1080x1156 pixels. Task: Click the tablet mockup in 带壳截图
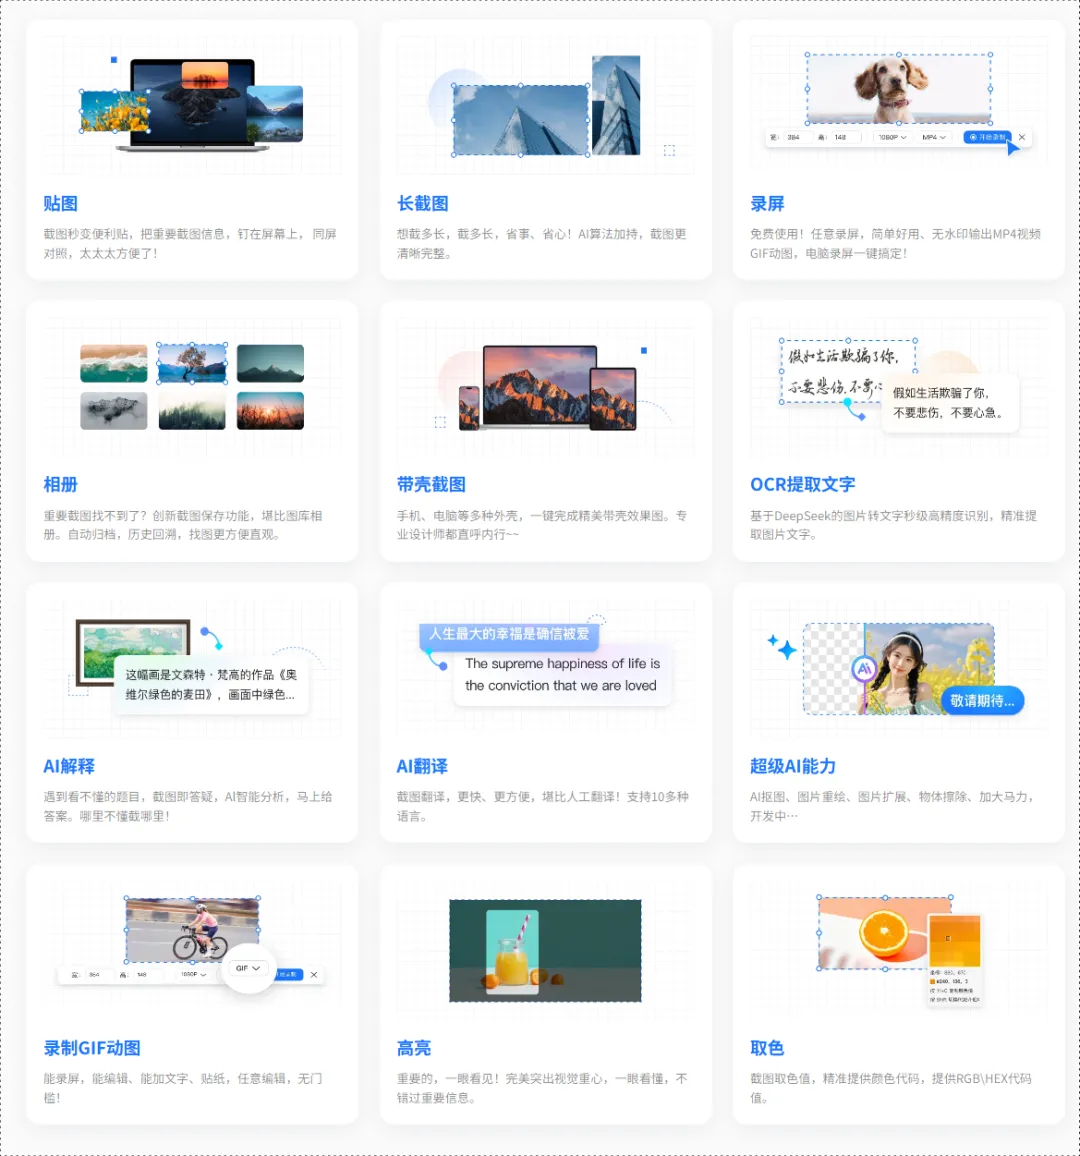tap(613, 399)
